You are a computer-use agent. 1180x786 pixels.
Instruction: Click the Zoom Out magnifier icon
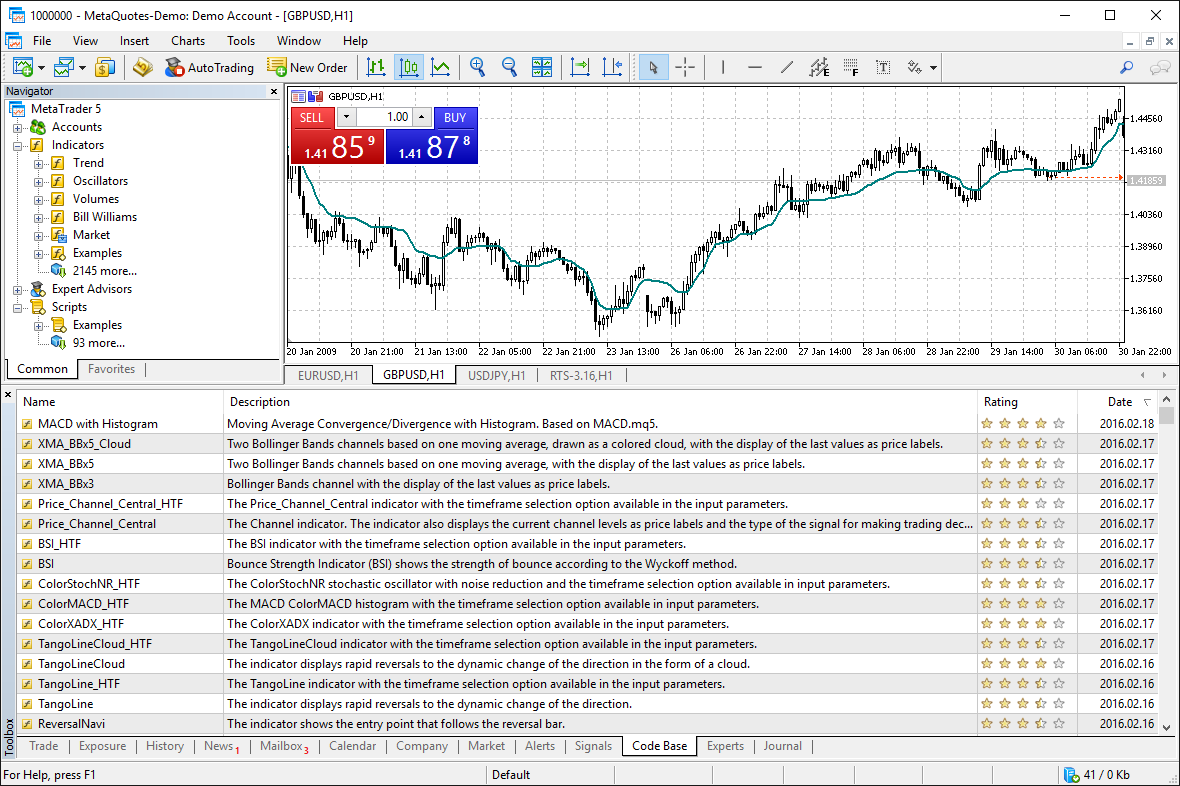[x=510, y=67]
